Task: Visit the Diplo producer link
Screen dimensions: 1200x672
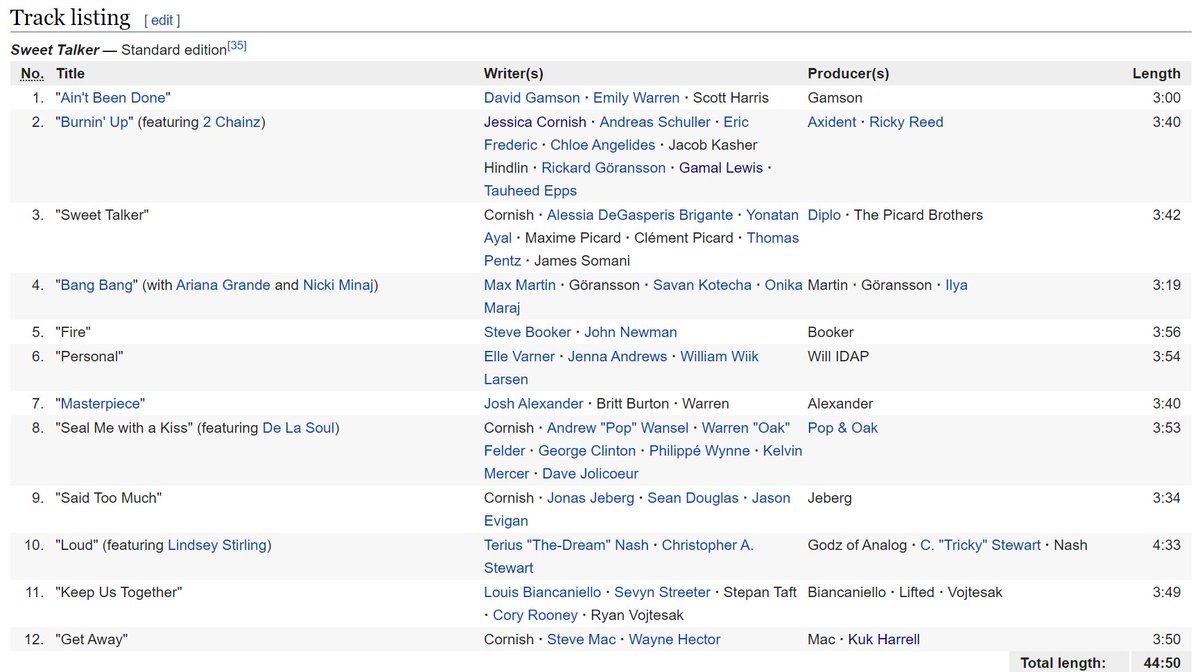Action: pos(824,215)
